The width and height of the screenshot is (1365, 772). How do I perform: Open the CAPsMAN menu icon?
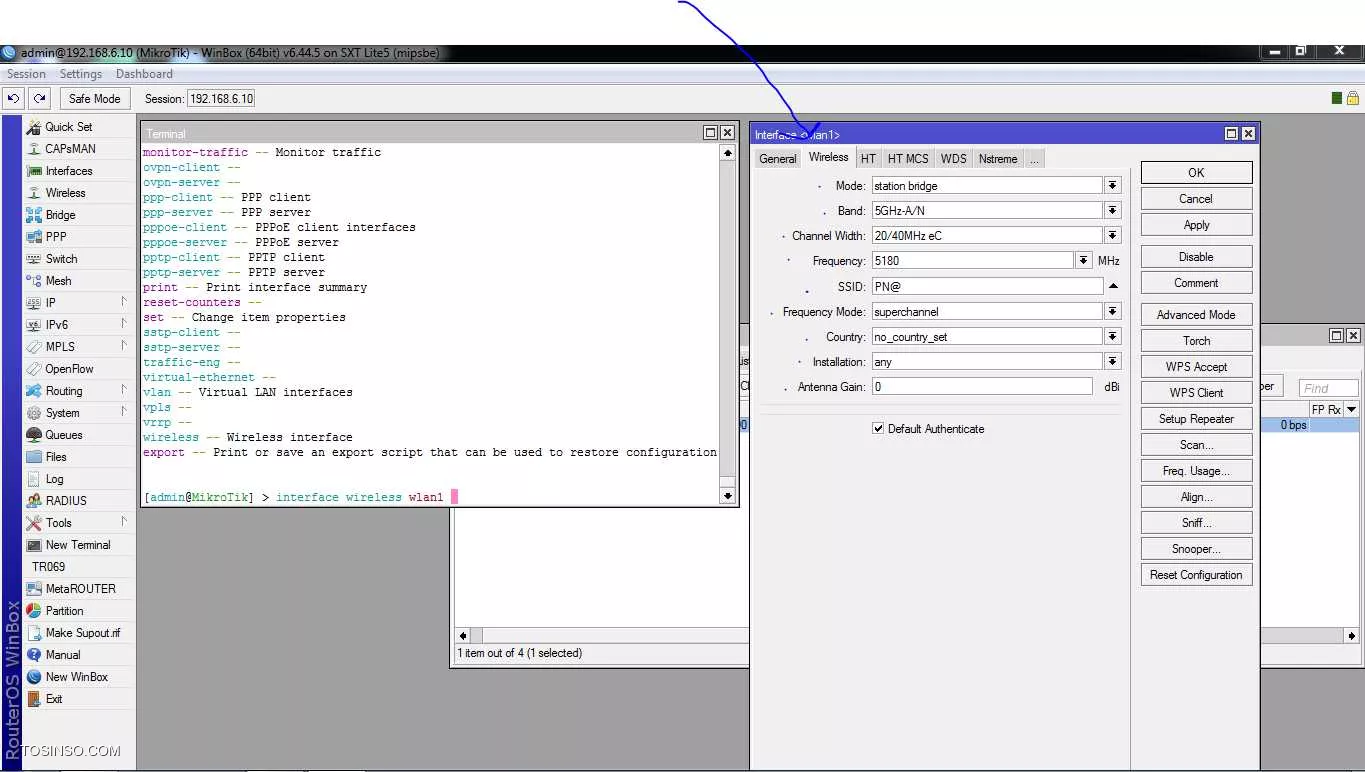pos(34,149)
